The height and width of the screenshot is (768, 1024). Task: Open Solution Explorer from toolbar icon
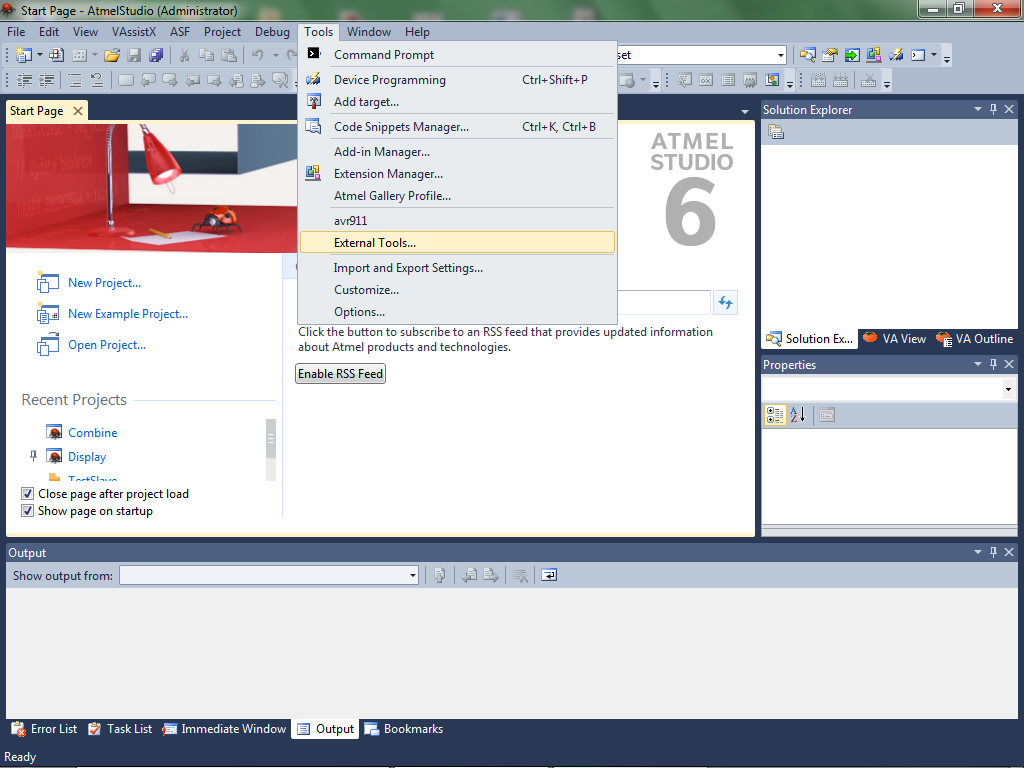[808, 56]
